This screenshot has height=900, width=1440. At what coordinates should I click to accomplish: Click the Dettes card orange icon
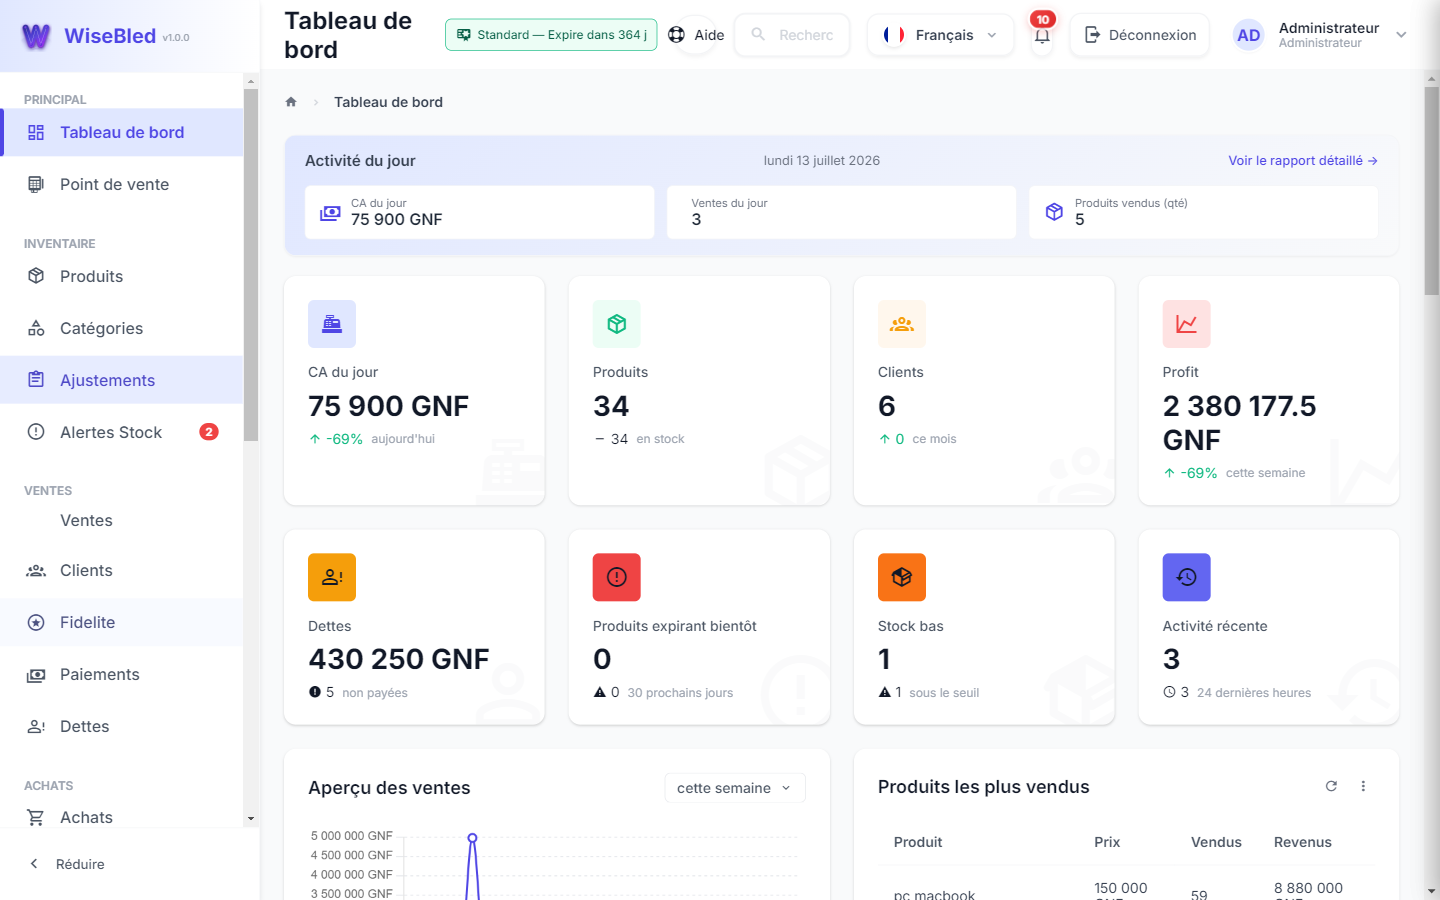[332, 577]
